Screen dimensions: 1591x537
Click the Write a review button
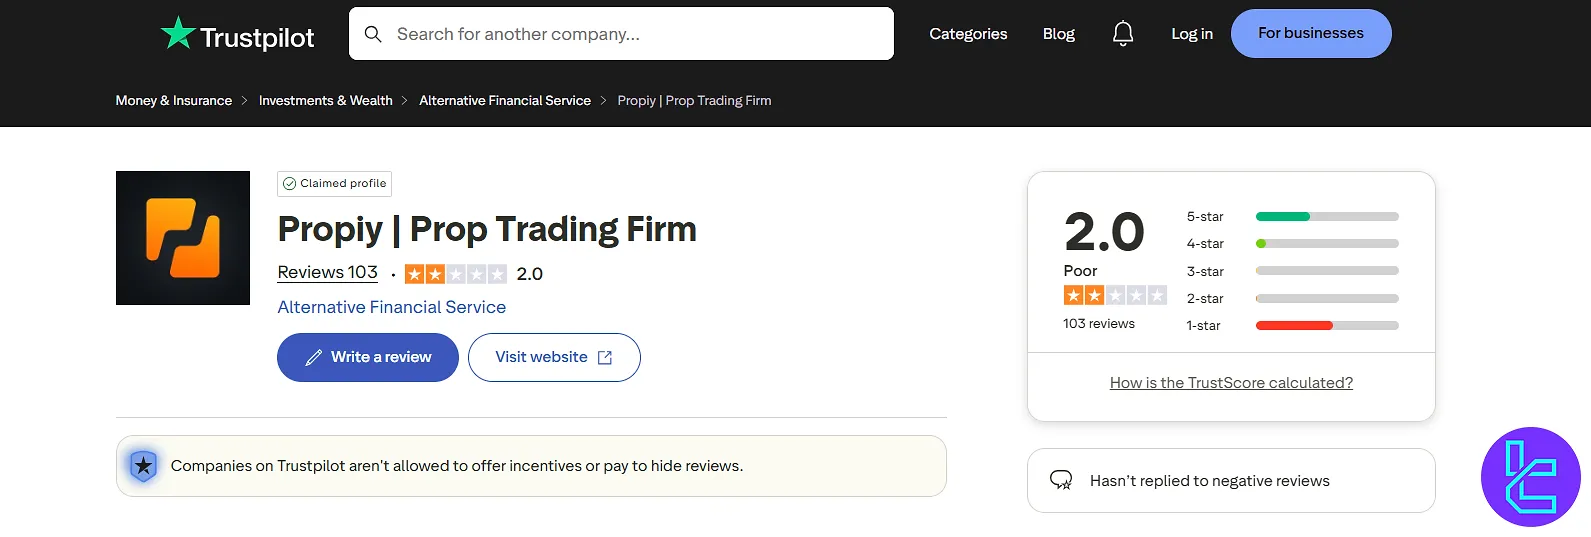point(368,357)
